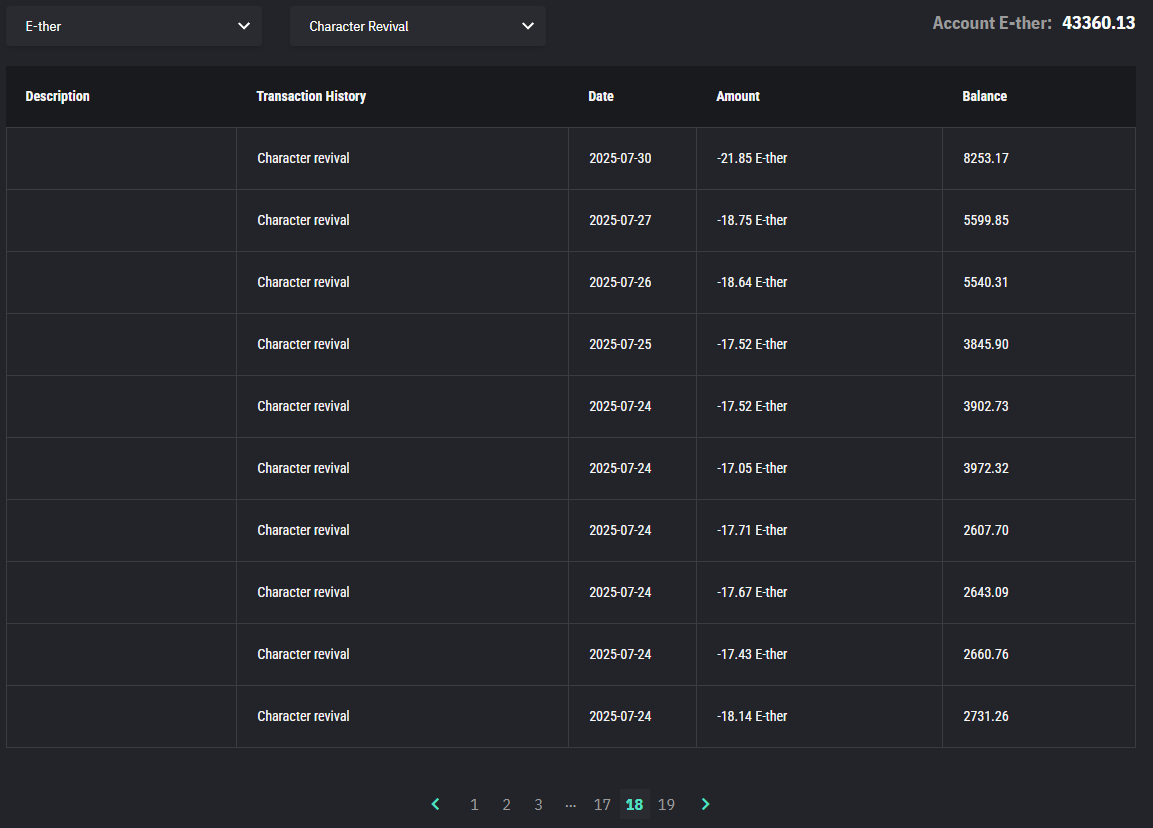Select the -18.64 E-ther amount
This screenshot has height=828, width=1153.
coord(752,282)
